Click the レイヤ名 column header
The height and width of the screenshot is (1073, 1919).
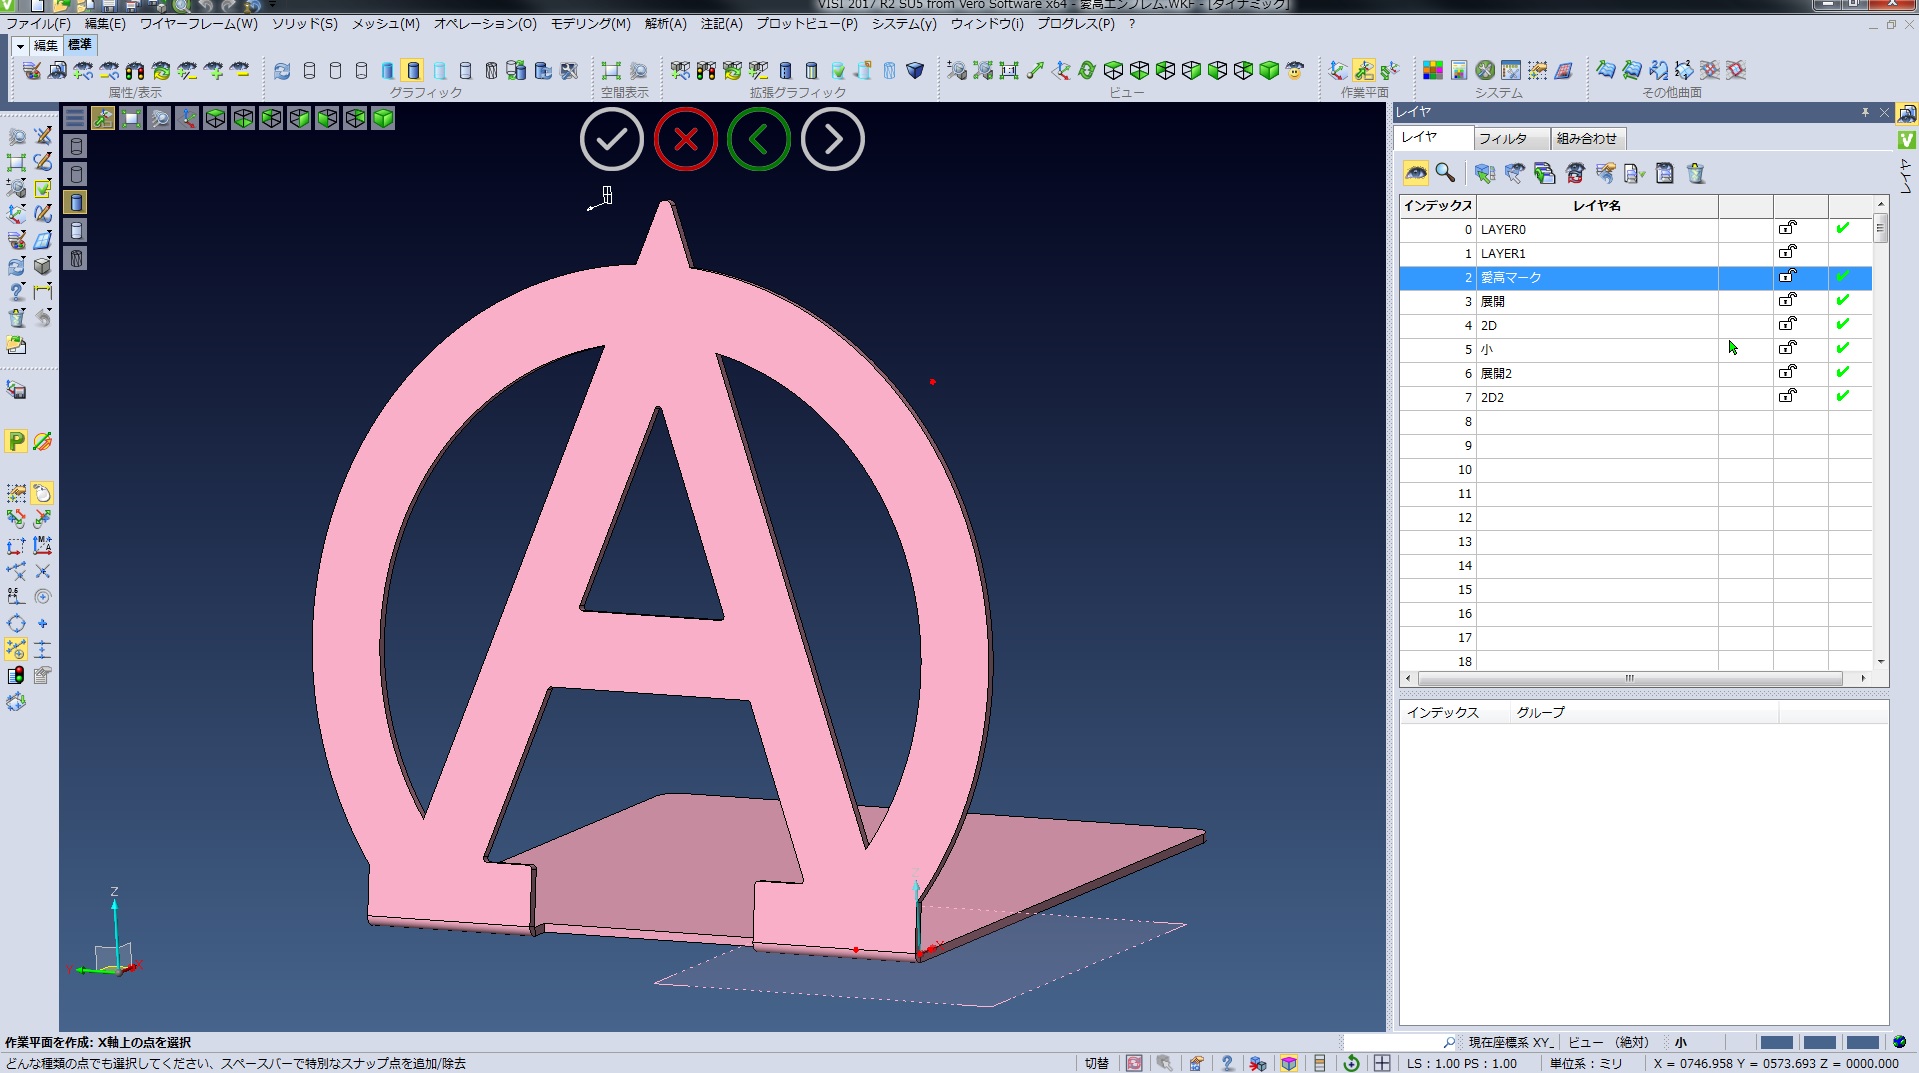[1597, 206]
